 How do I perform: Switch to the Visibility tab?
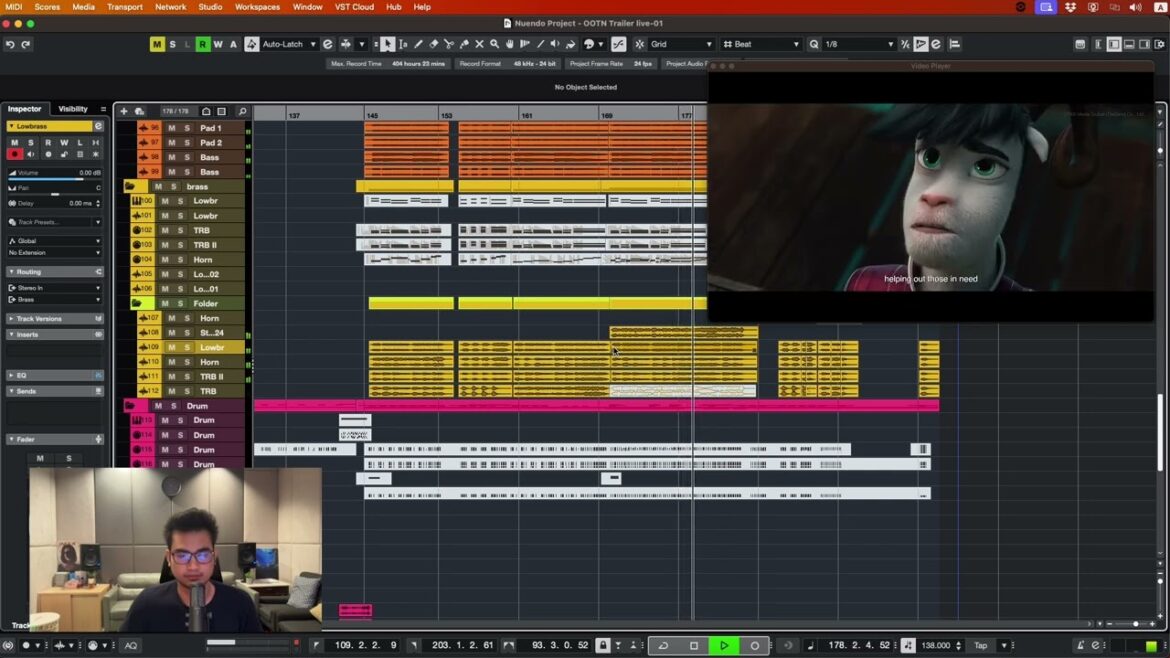point(73,109)
